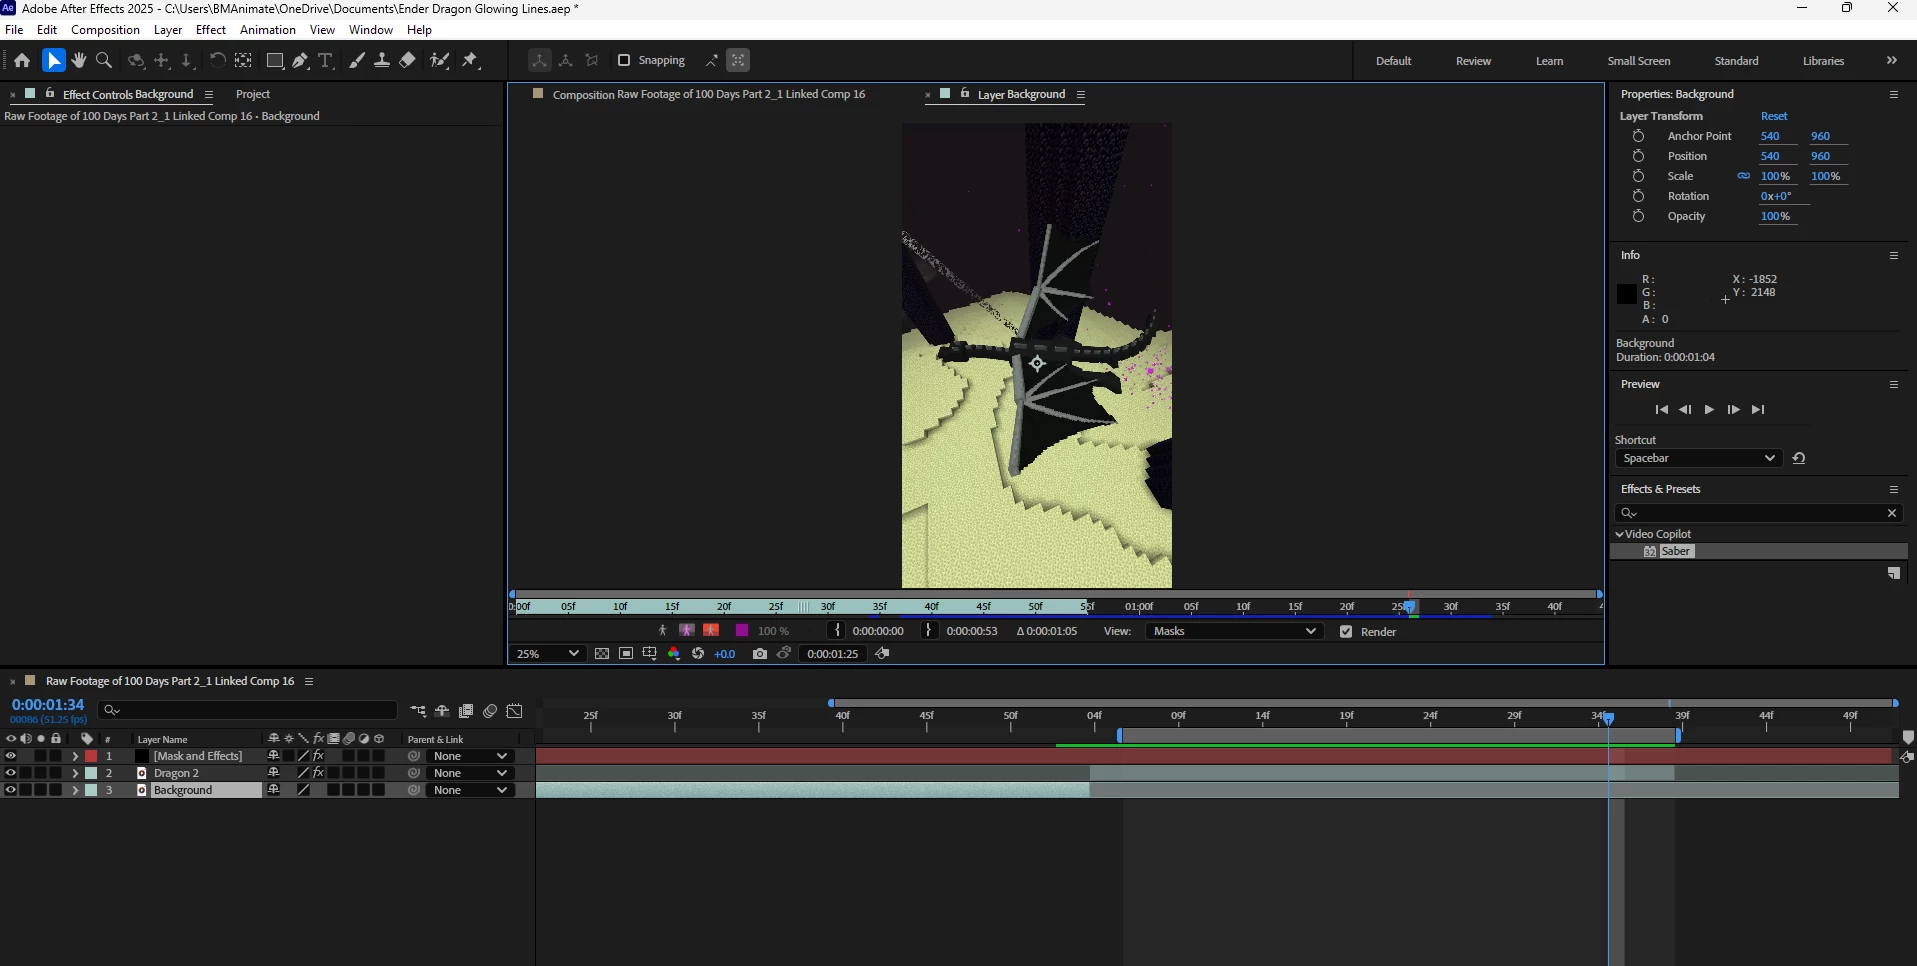Select the Eraser tool

(x=407, y=61)
